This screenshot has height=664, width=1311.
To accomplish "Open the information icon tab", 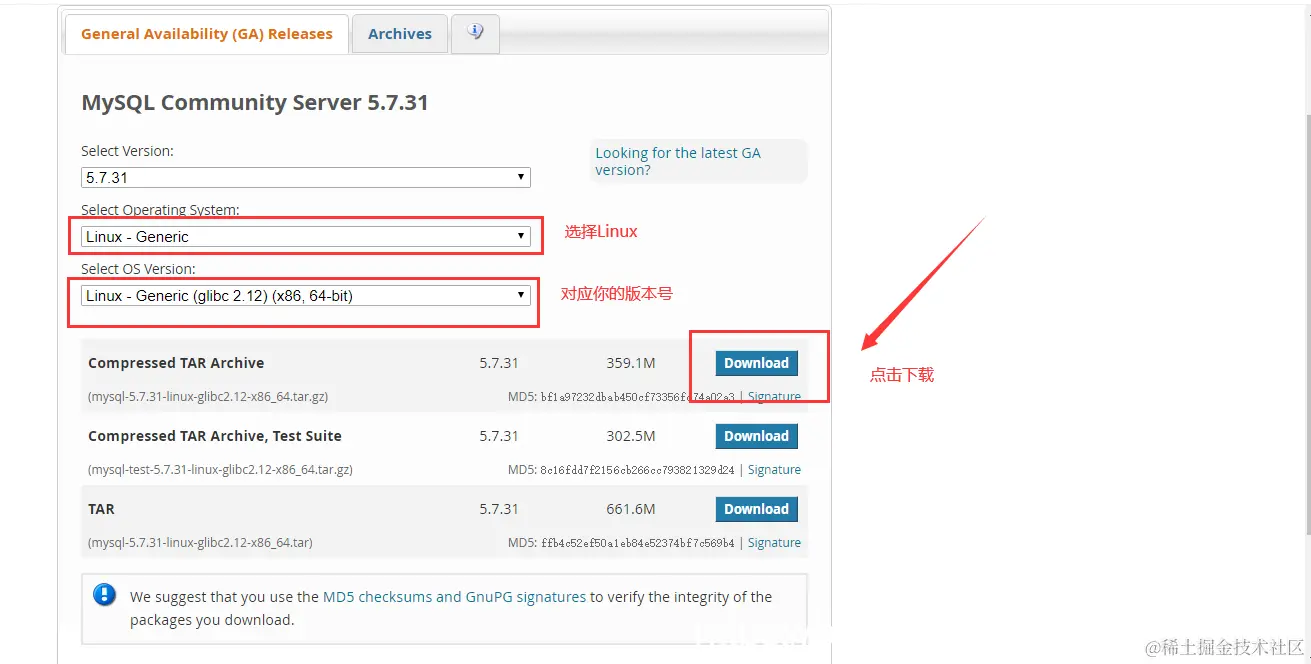I will (x=475, y=32).
